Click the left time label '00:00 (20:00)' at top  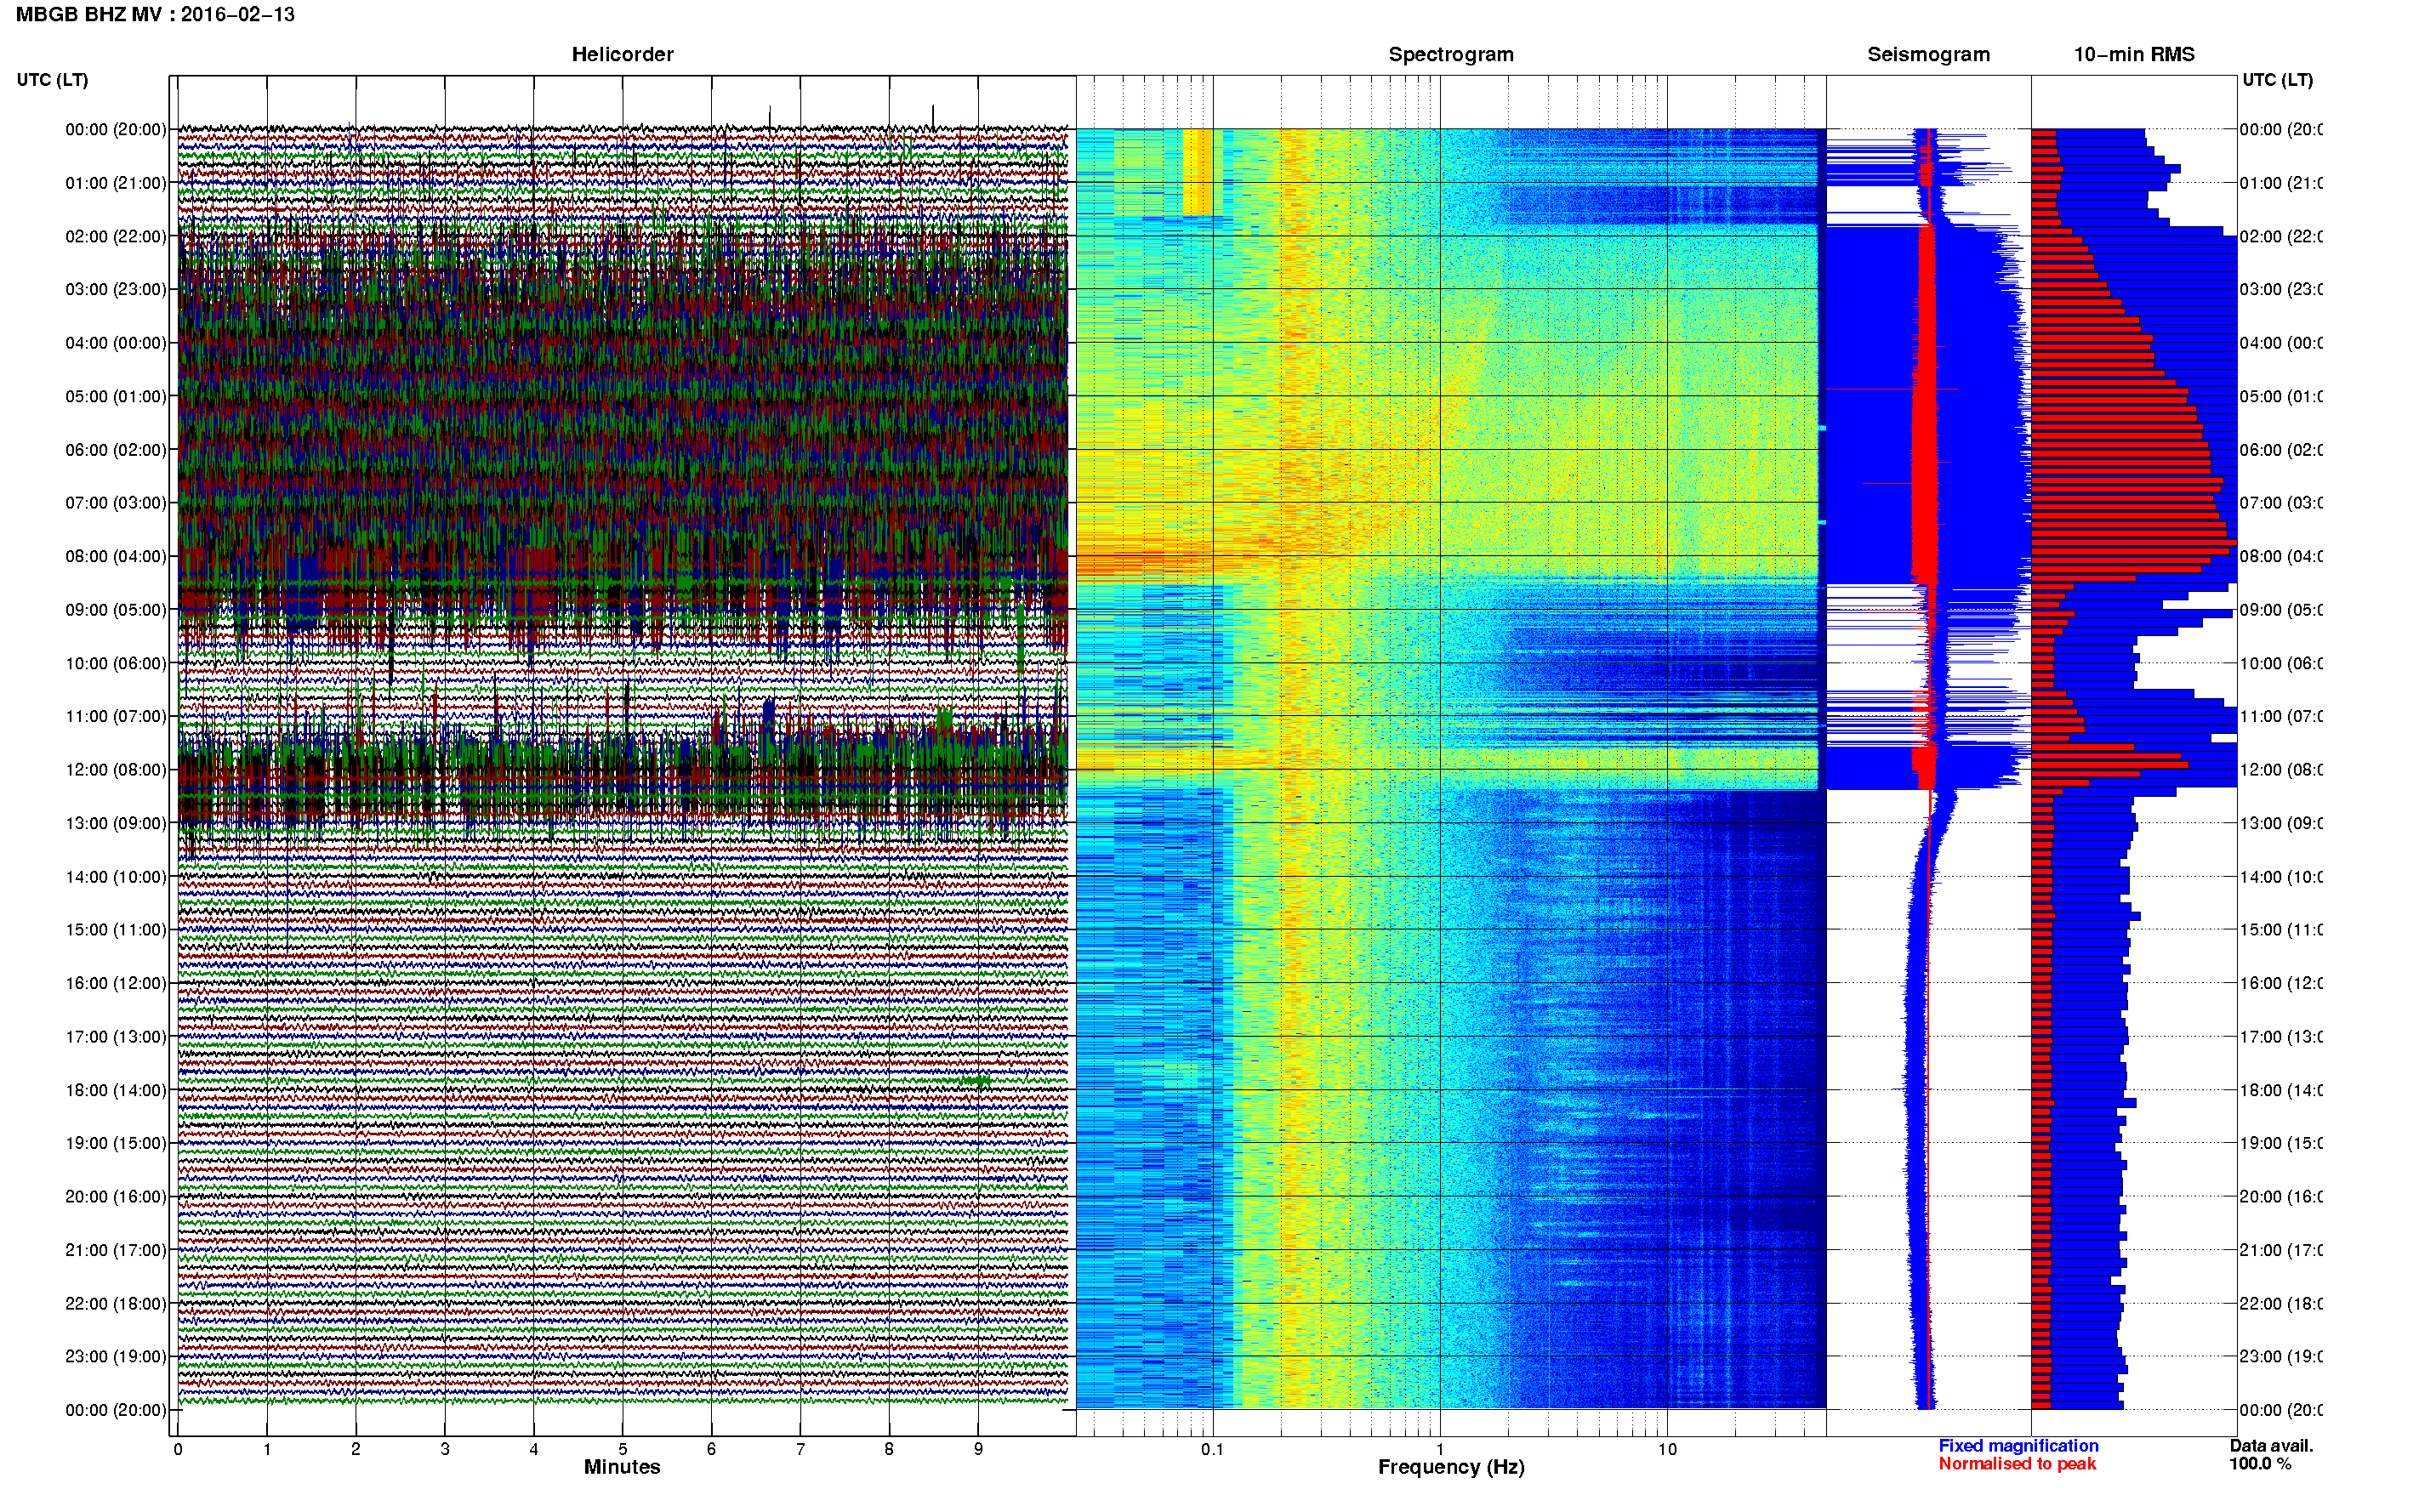pyautogui.click(x=116, y=129)
